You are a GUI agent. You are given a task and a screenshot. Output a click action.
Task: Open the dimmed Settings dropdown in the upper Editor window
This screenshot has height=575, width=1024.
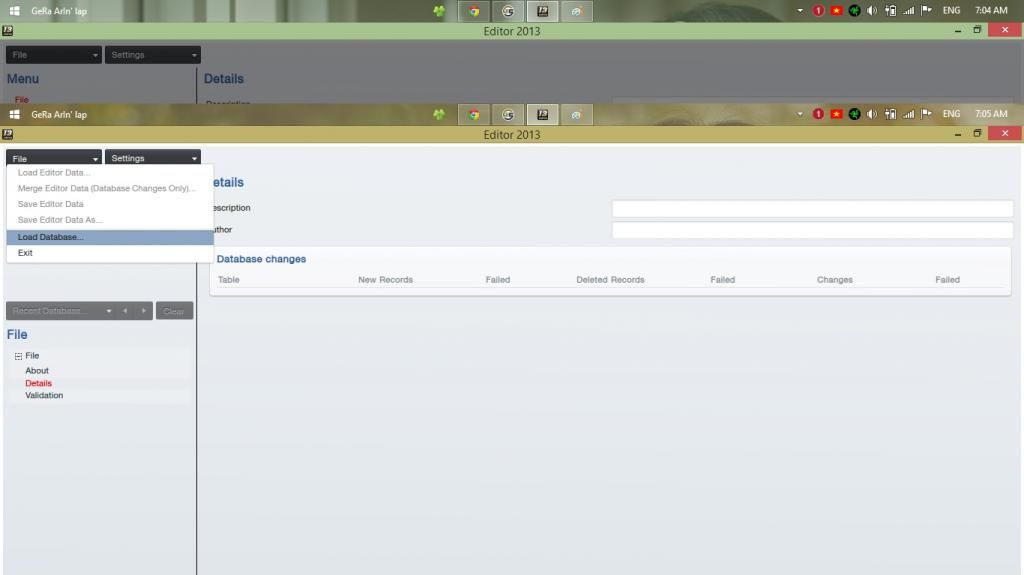(152, 55)
